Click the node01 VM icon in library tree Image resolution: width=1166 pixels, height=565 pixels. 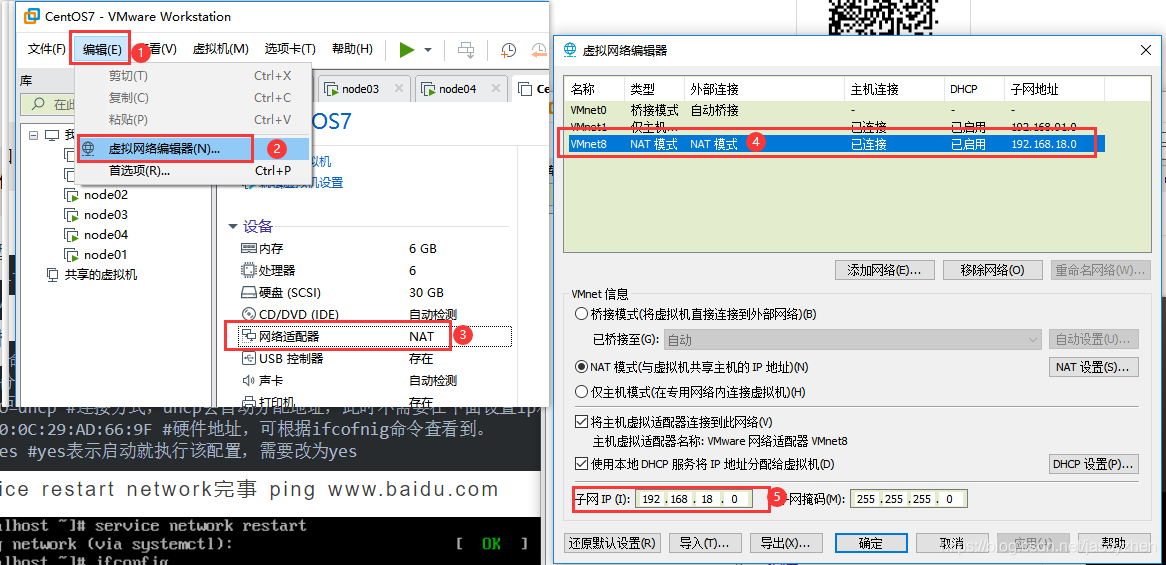click(71, 255)
